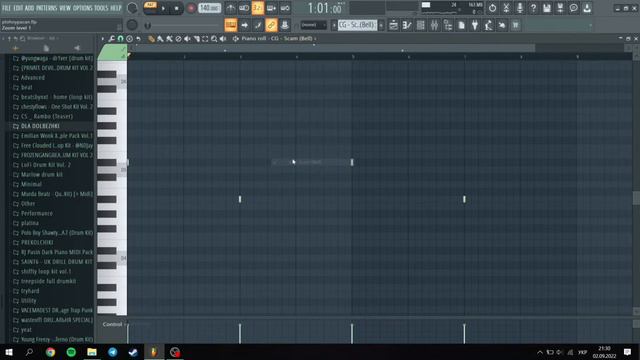Open the Marlow drum kit folder
The image size is (640, 360).
click(42, 175)
